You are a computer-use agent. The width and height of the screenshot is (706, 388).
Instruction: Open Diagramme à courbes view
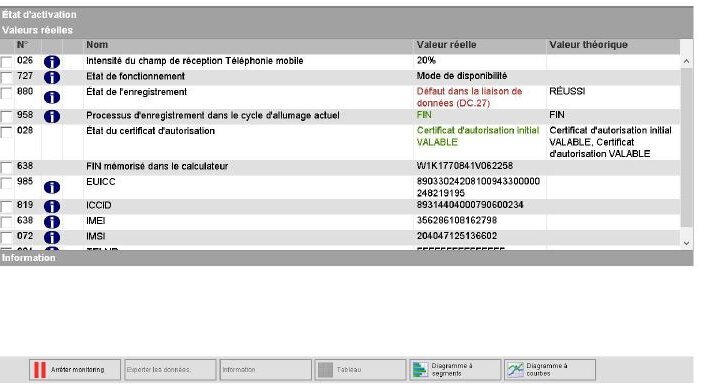pos(550,370)
